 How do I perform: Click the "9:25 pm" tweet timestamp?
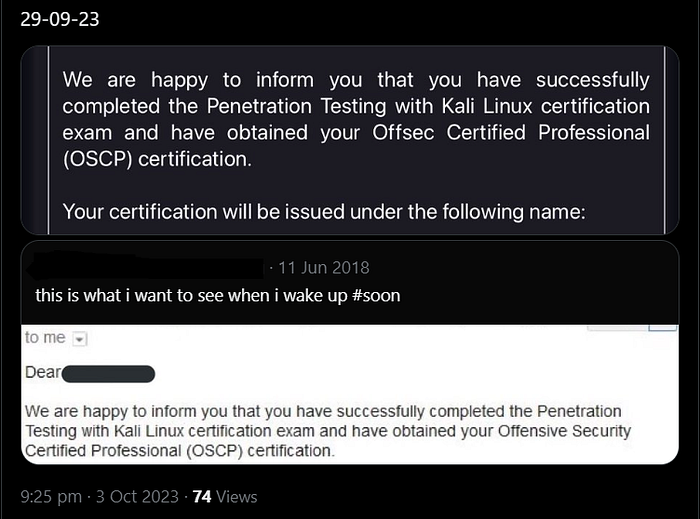point(51,496)
